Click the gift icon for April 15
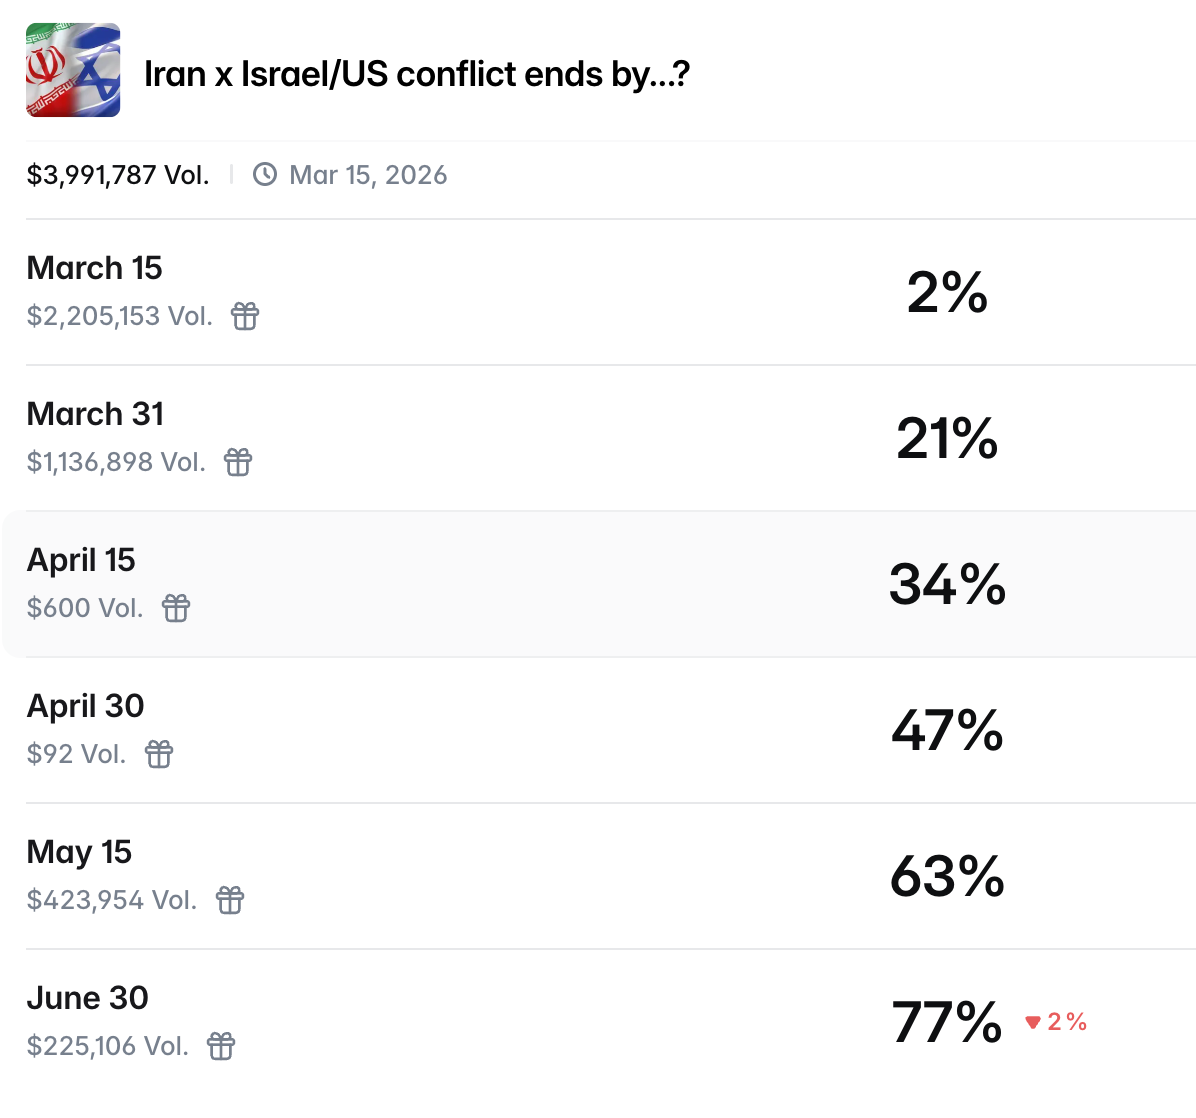 [176, 608]
